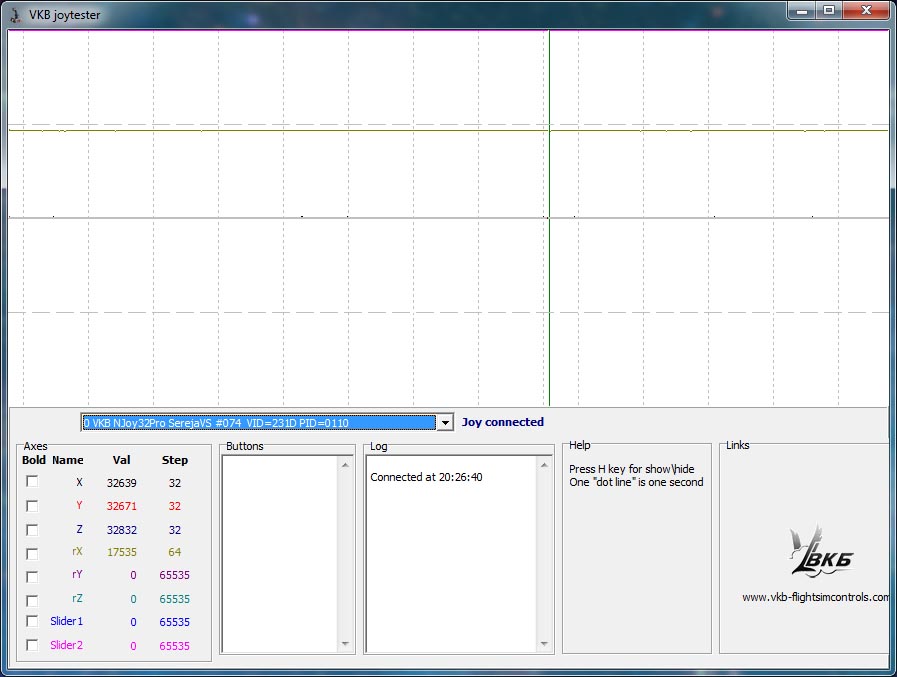897x677 pixels.
Task: Click the Buttons list scroll up arrow
Action: (346, 465)
